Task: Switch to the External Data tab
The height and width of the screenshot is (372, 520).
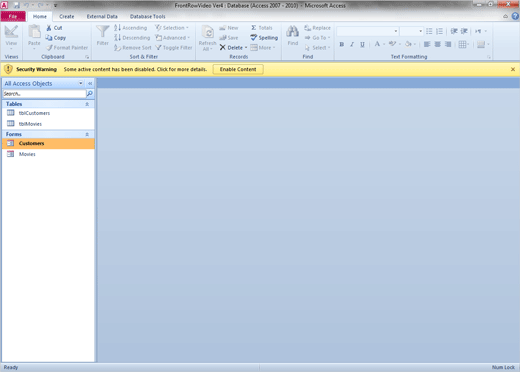Action: tap(102, 16)
